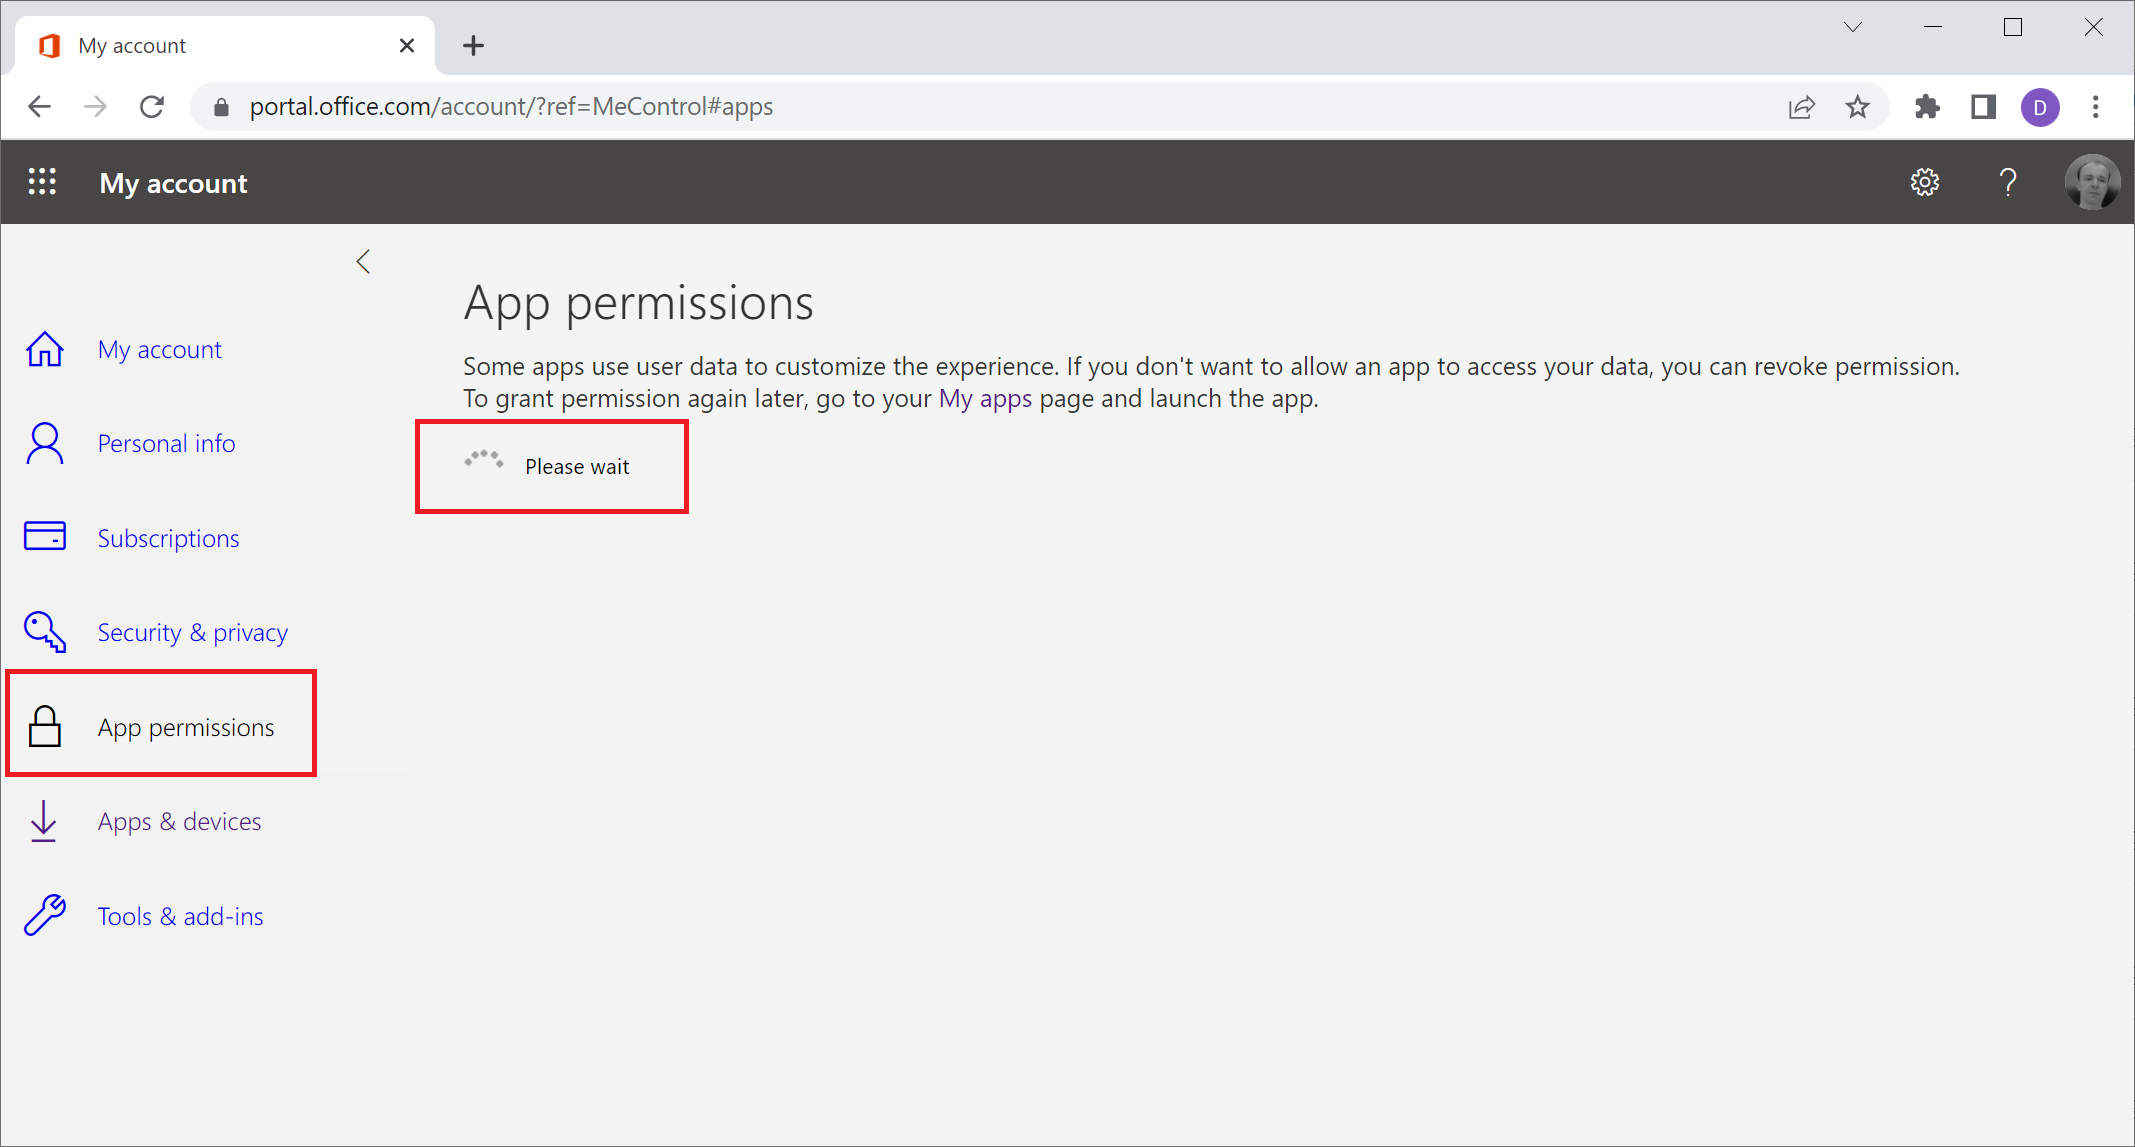Click the Please wait progress indicator

pyautogui.click(x=551, y=466)
